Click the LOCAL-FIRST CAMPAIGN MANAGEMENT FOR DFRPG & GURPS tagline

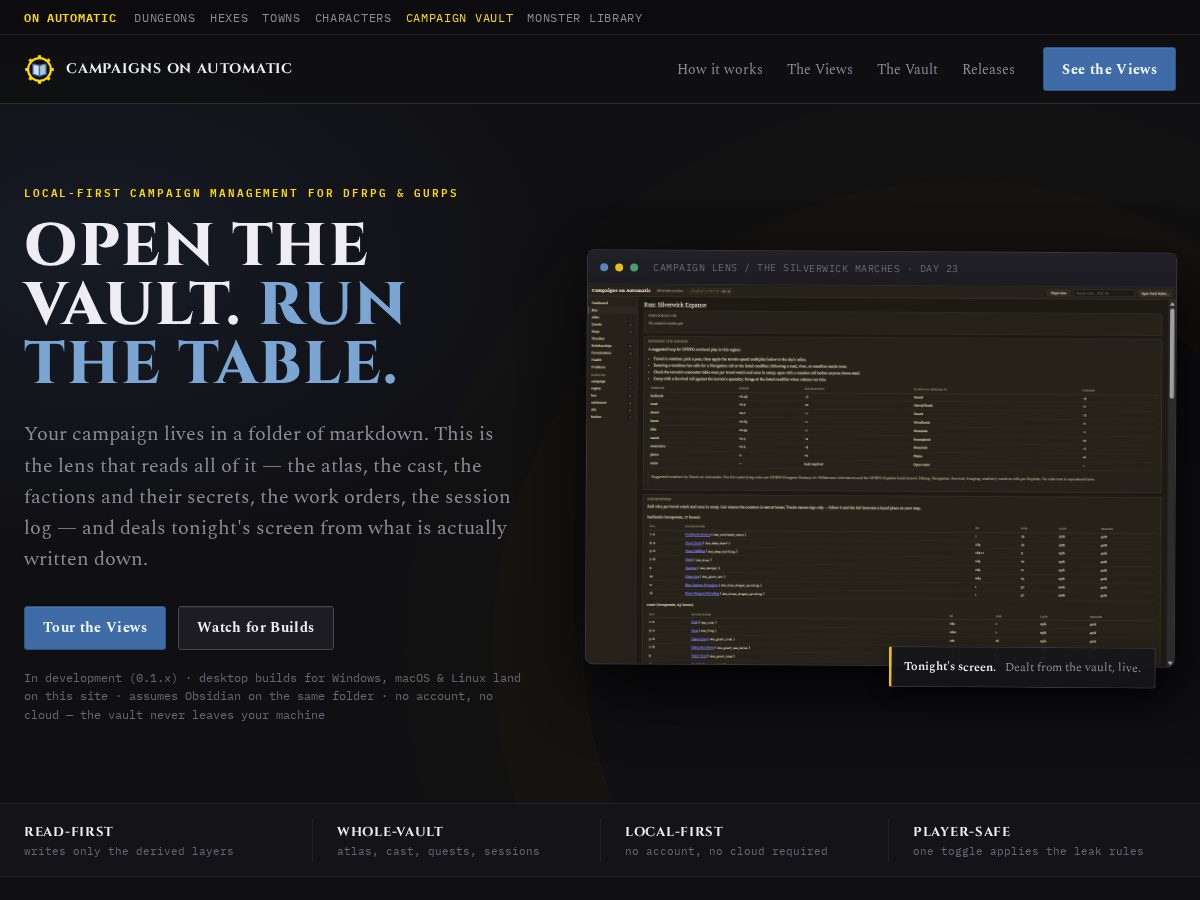tap(241, 193)
